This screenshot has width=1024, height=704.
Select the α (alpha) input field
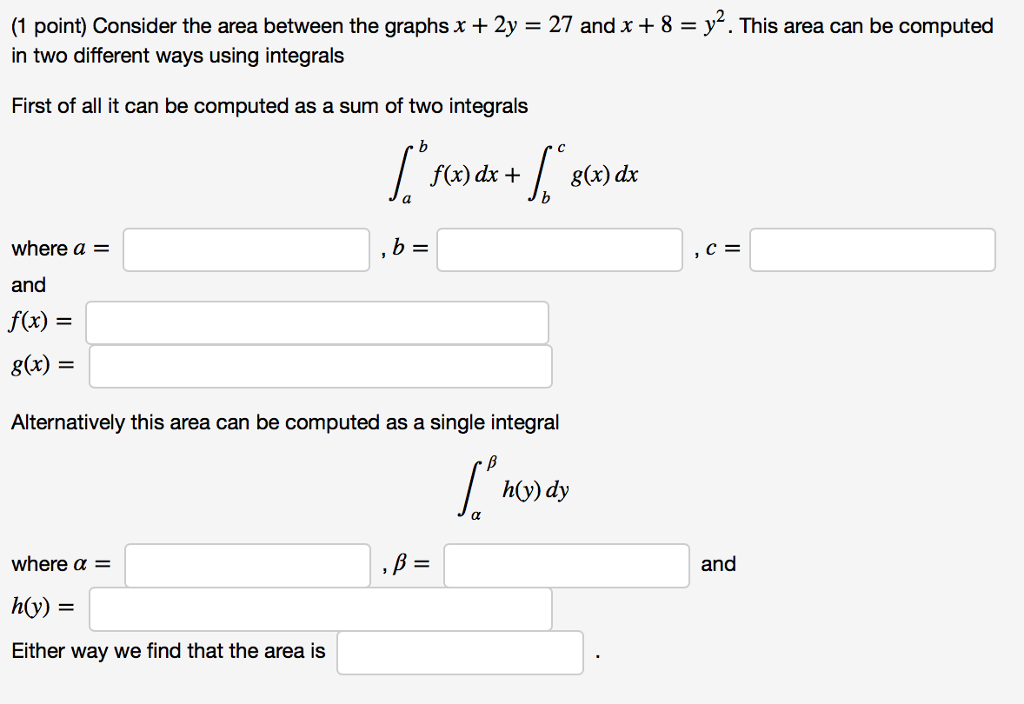pyautogui.click(x=246, y=565)
